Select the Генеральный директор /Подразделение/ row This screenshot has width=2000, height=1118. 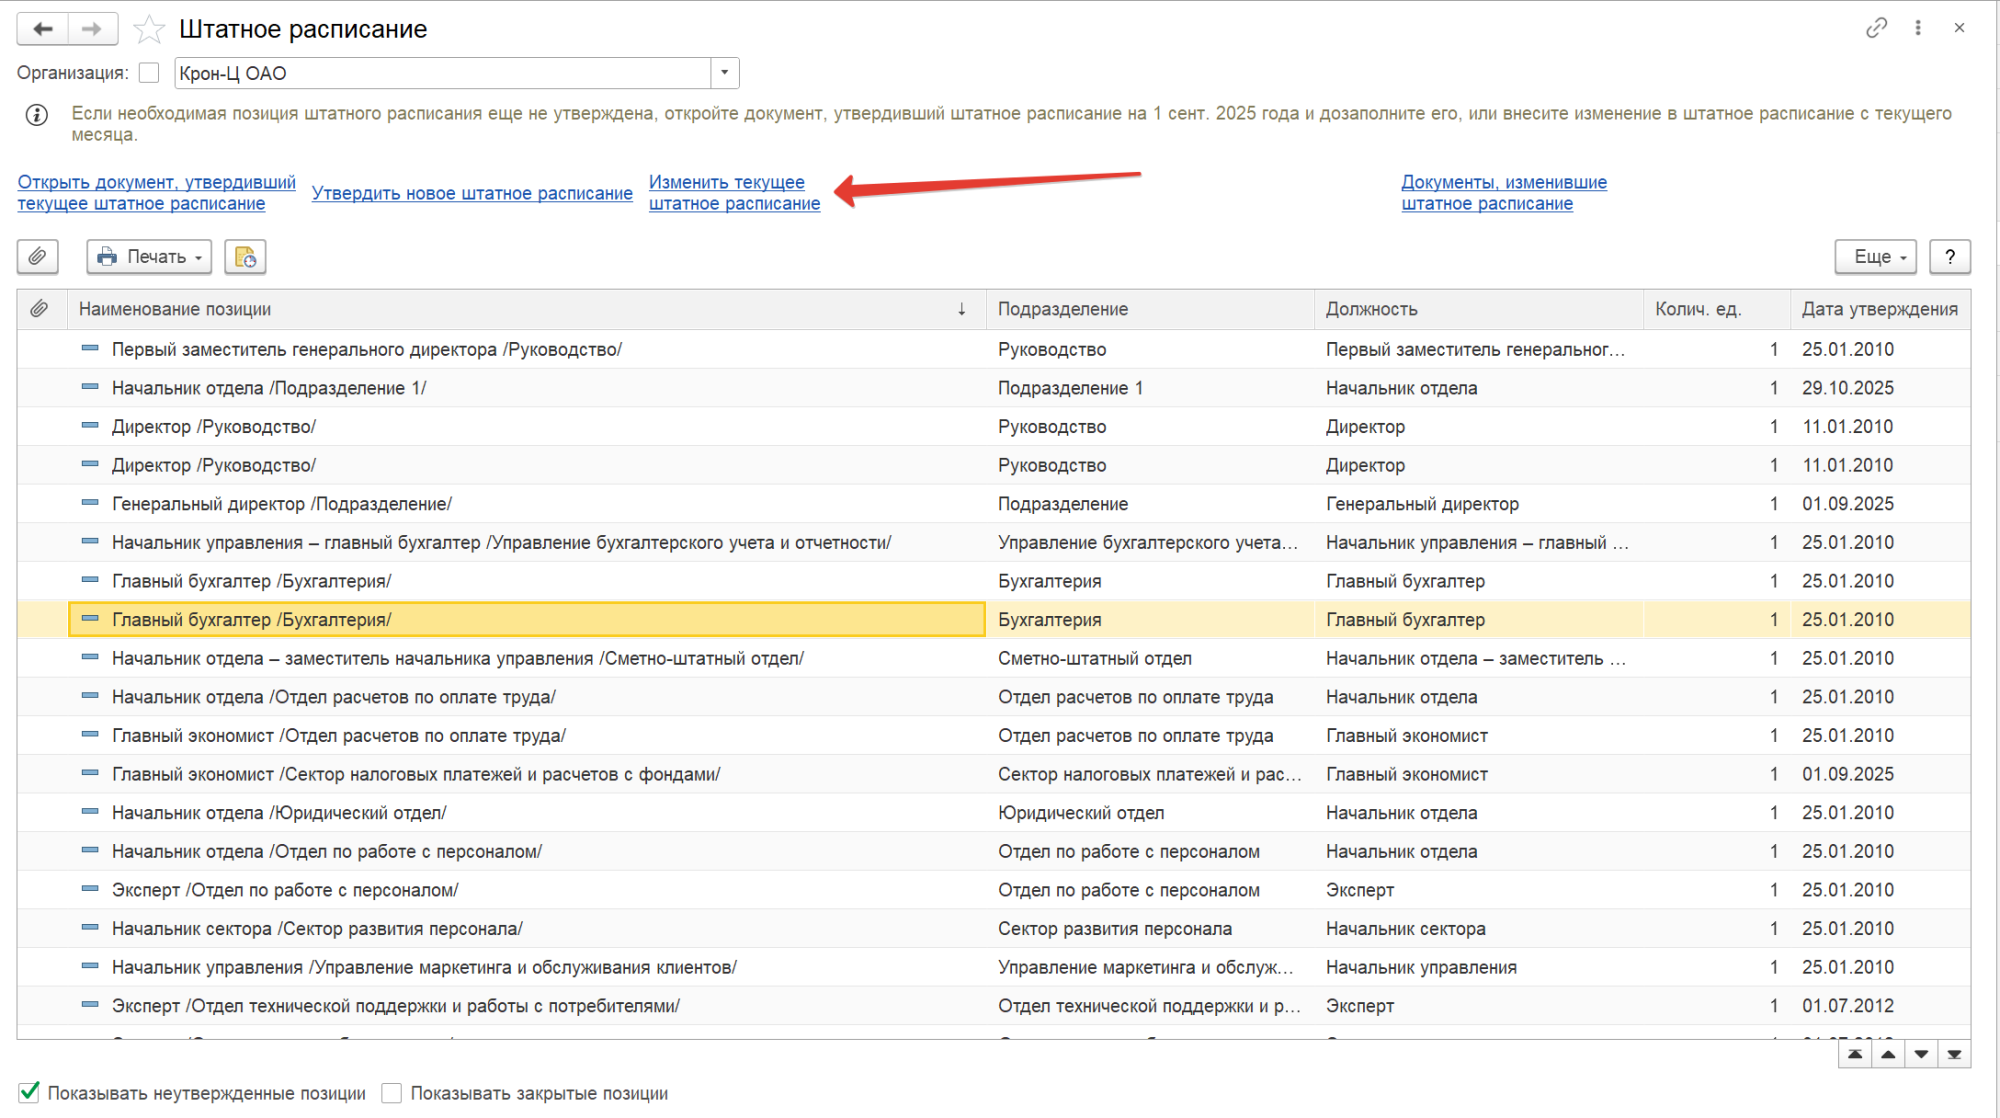282,504
